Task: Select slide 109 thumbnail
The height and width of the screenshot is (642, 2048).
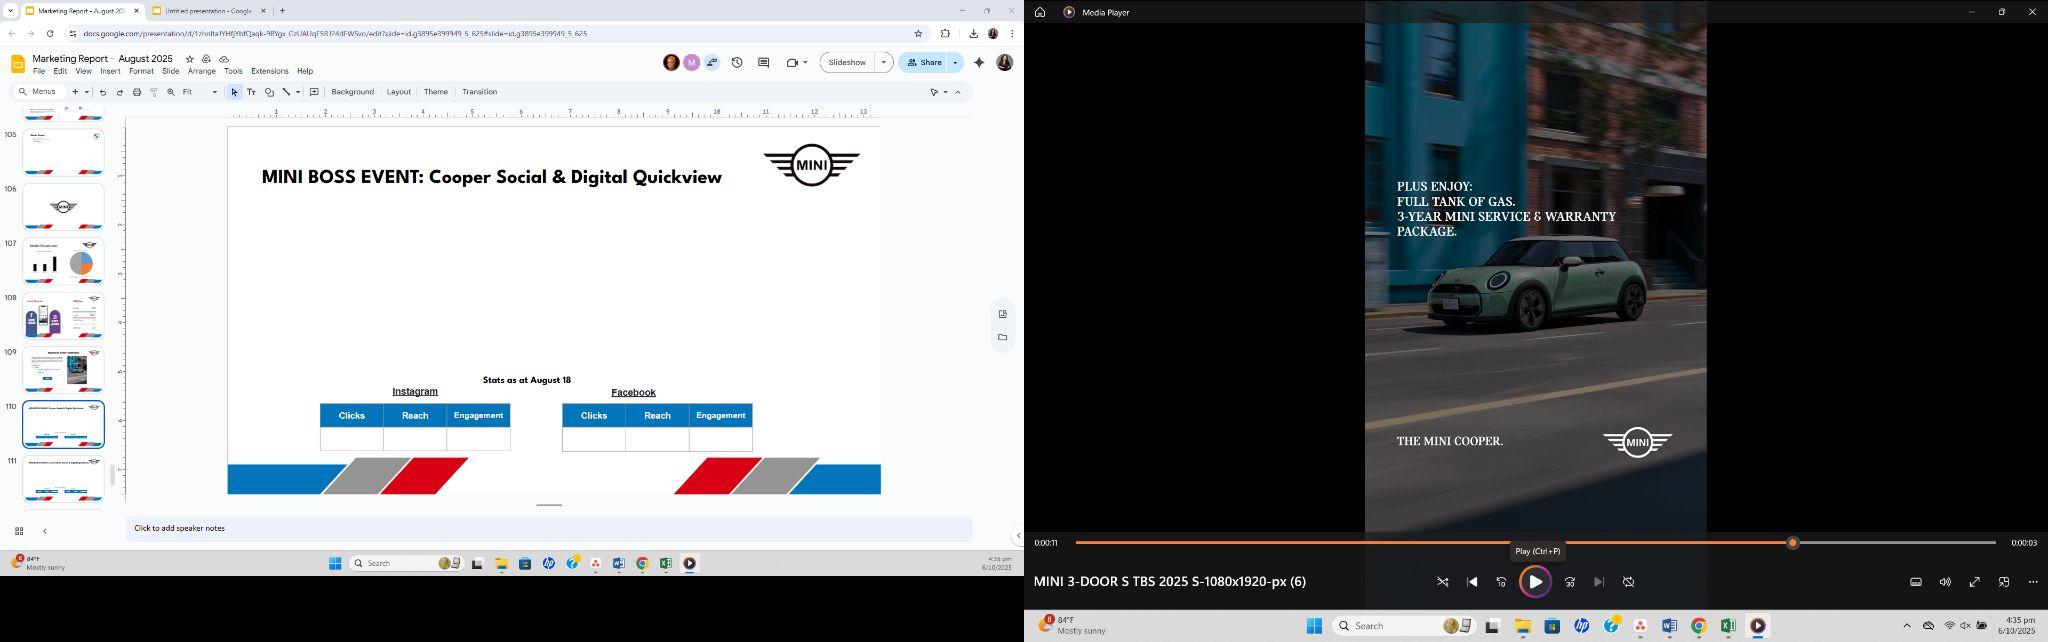Action: tap(63, 370)
